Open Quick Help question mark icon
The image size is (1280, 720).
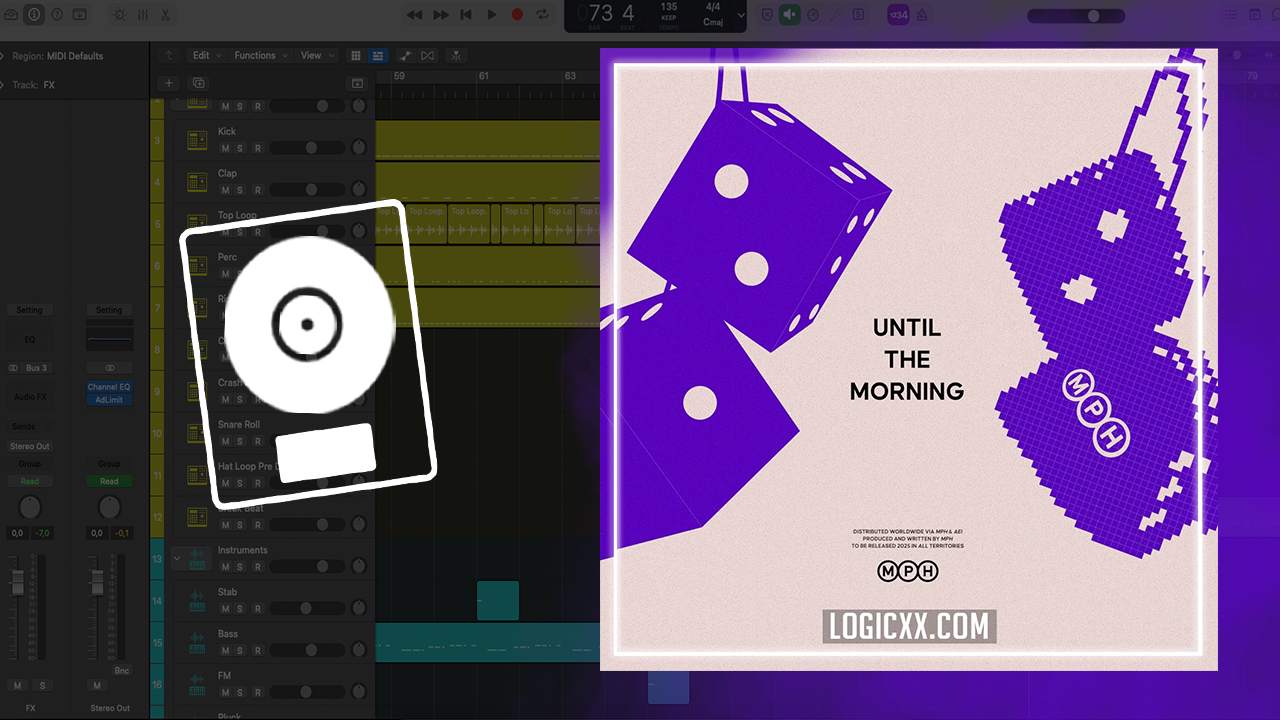57,15
